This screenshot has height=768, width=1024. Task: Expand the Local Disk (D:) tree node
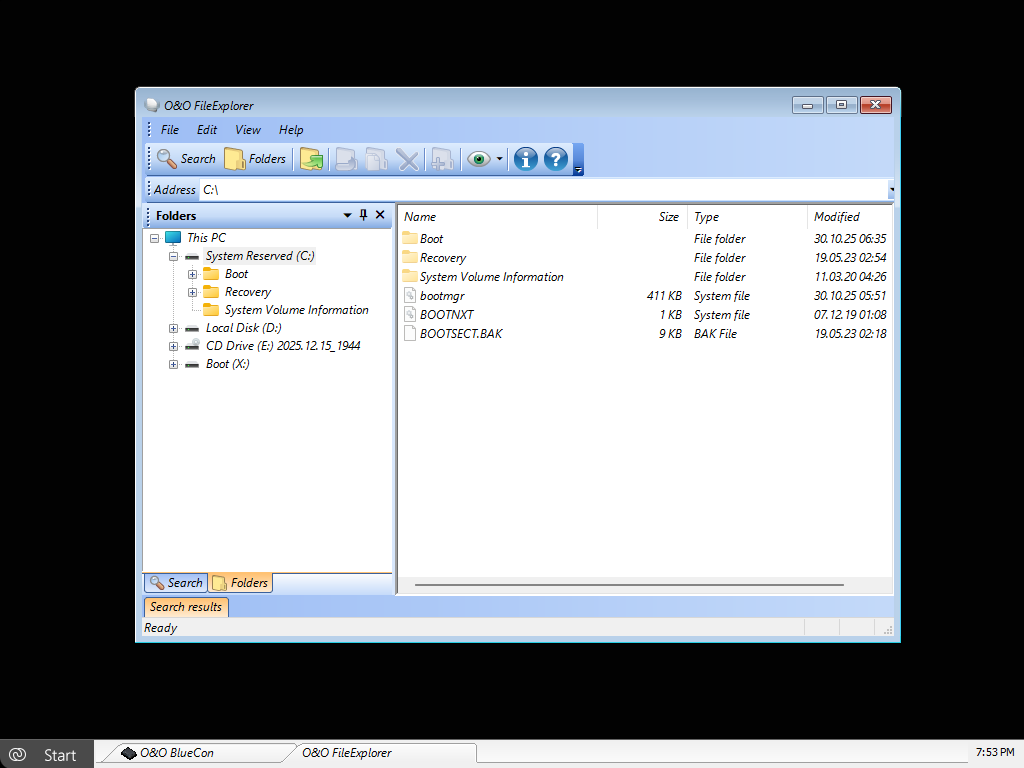pyautogui.click(x=173, y=328)
